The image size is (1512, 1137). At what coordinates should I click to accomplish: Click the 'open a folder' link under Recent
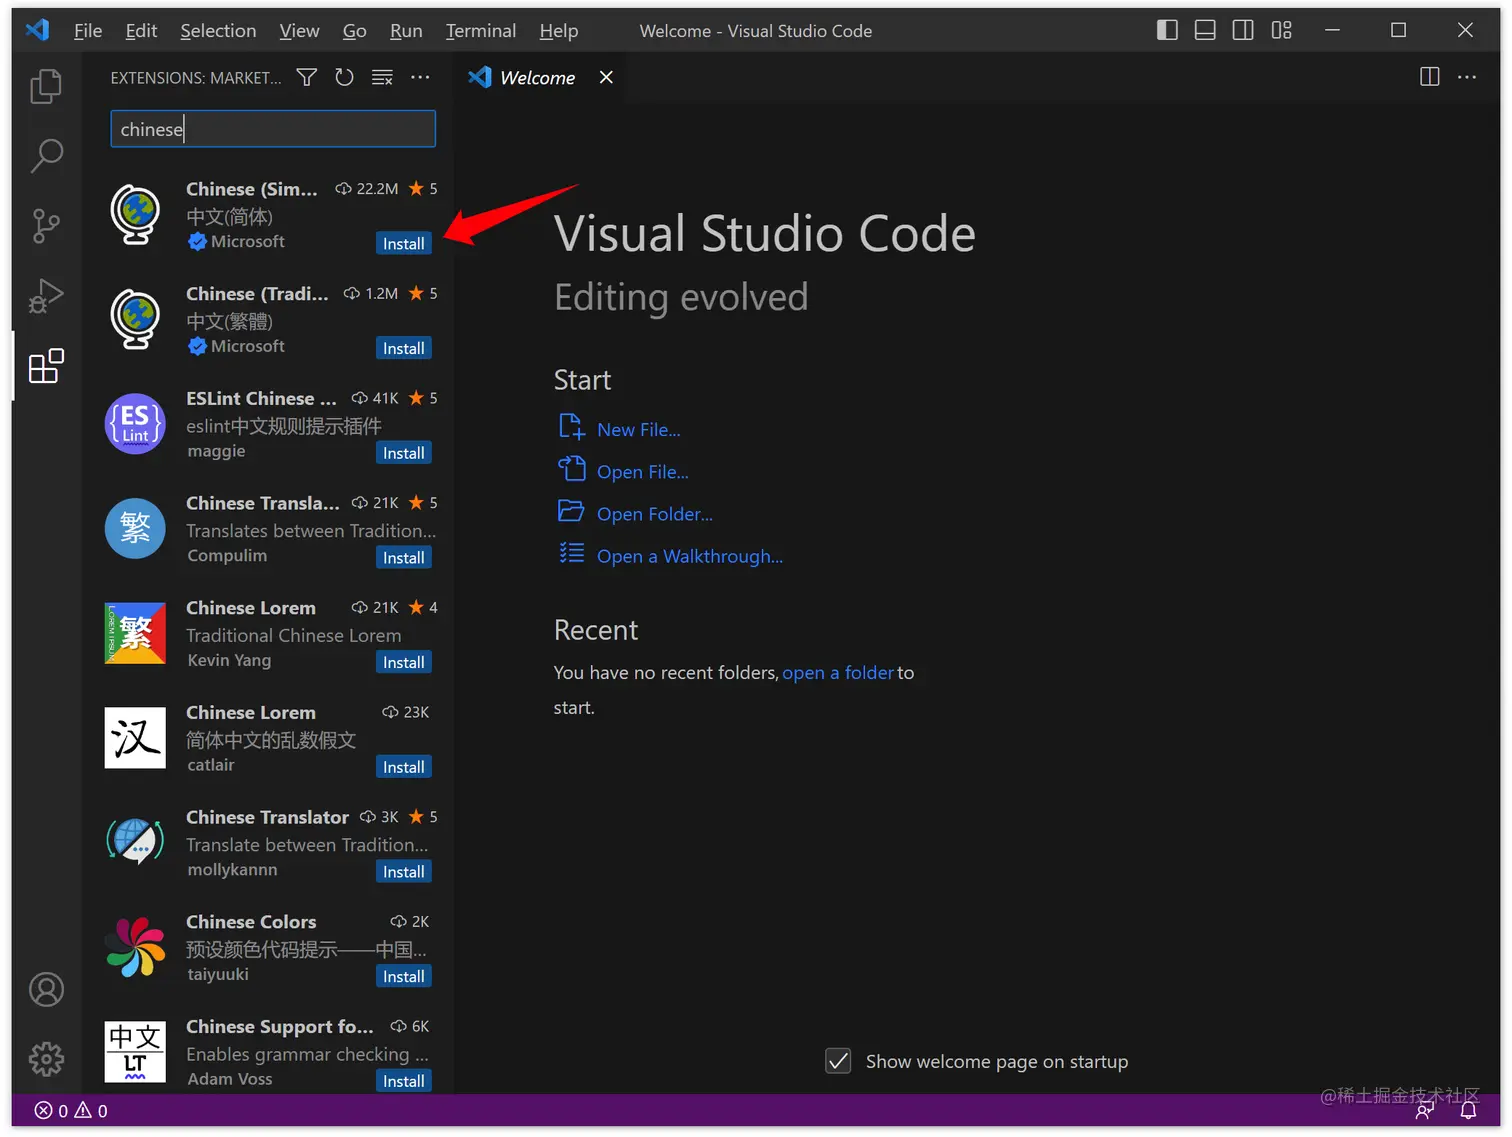click(x=838, y=673)
